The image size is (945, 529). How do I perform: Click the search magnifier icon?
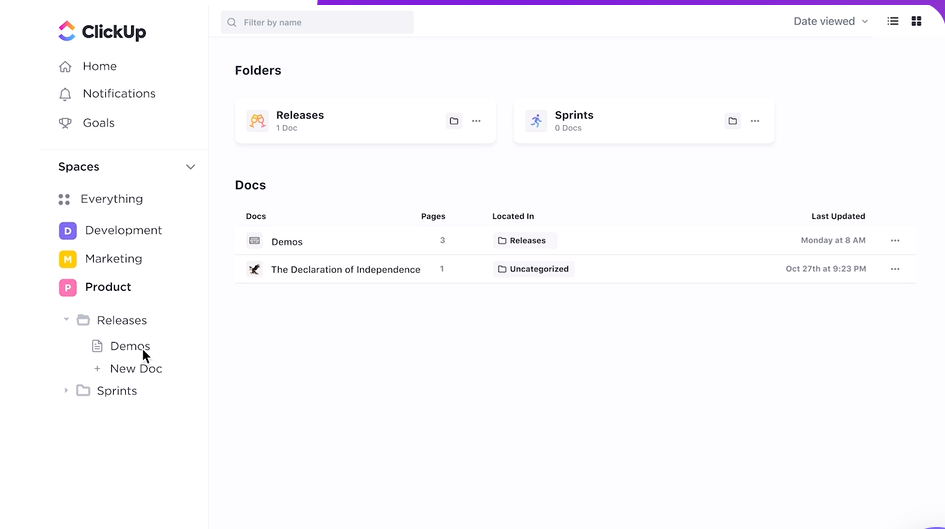pos(231,22)
